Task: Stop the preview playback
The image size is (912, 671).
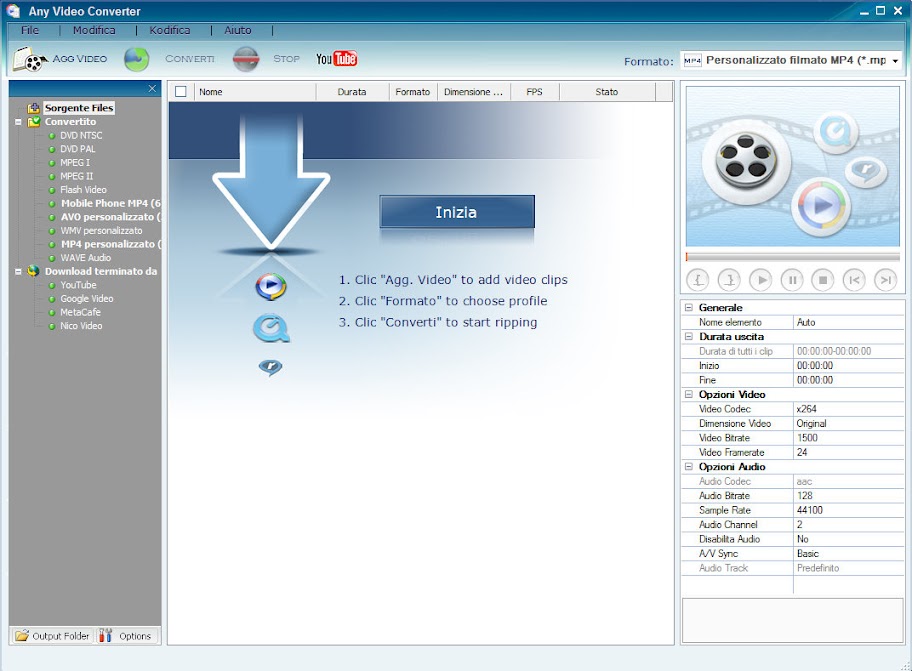Action: pos(823,280)
